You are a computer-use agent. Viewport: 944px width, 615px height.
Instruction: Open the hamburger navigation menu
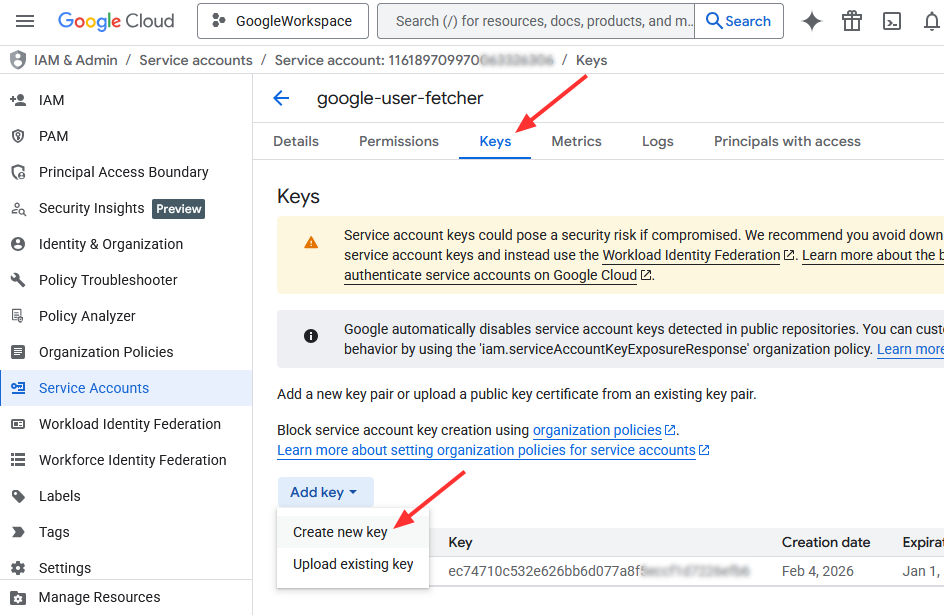click(25, 21)
